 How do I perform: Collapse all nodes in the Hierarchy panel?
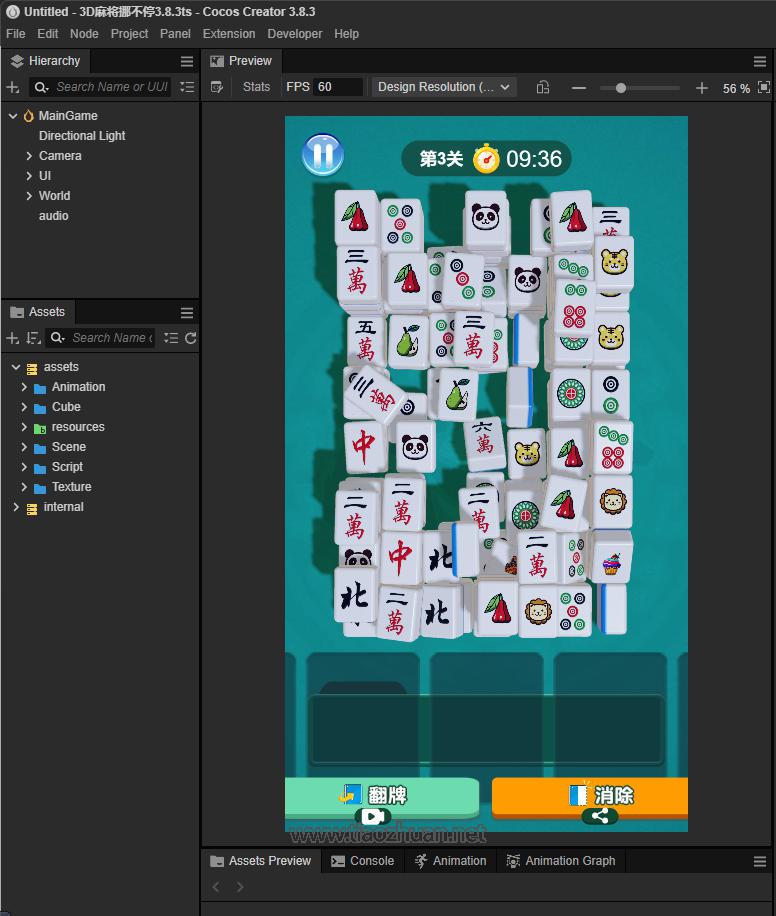[187, 87]
